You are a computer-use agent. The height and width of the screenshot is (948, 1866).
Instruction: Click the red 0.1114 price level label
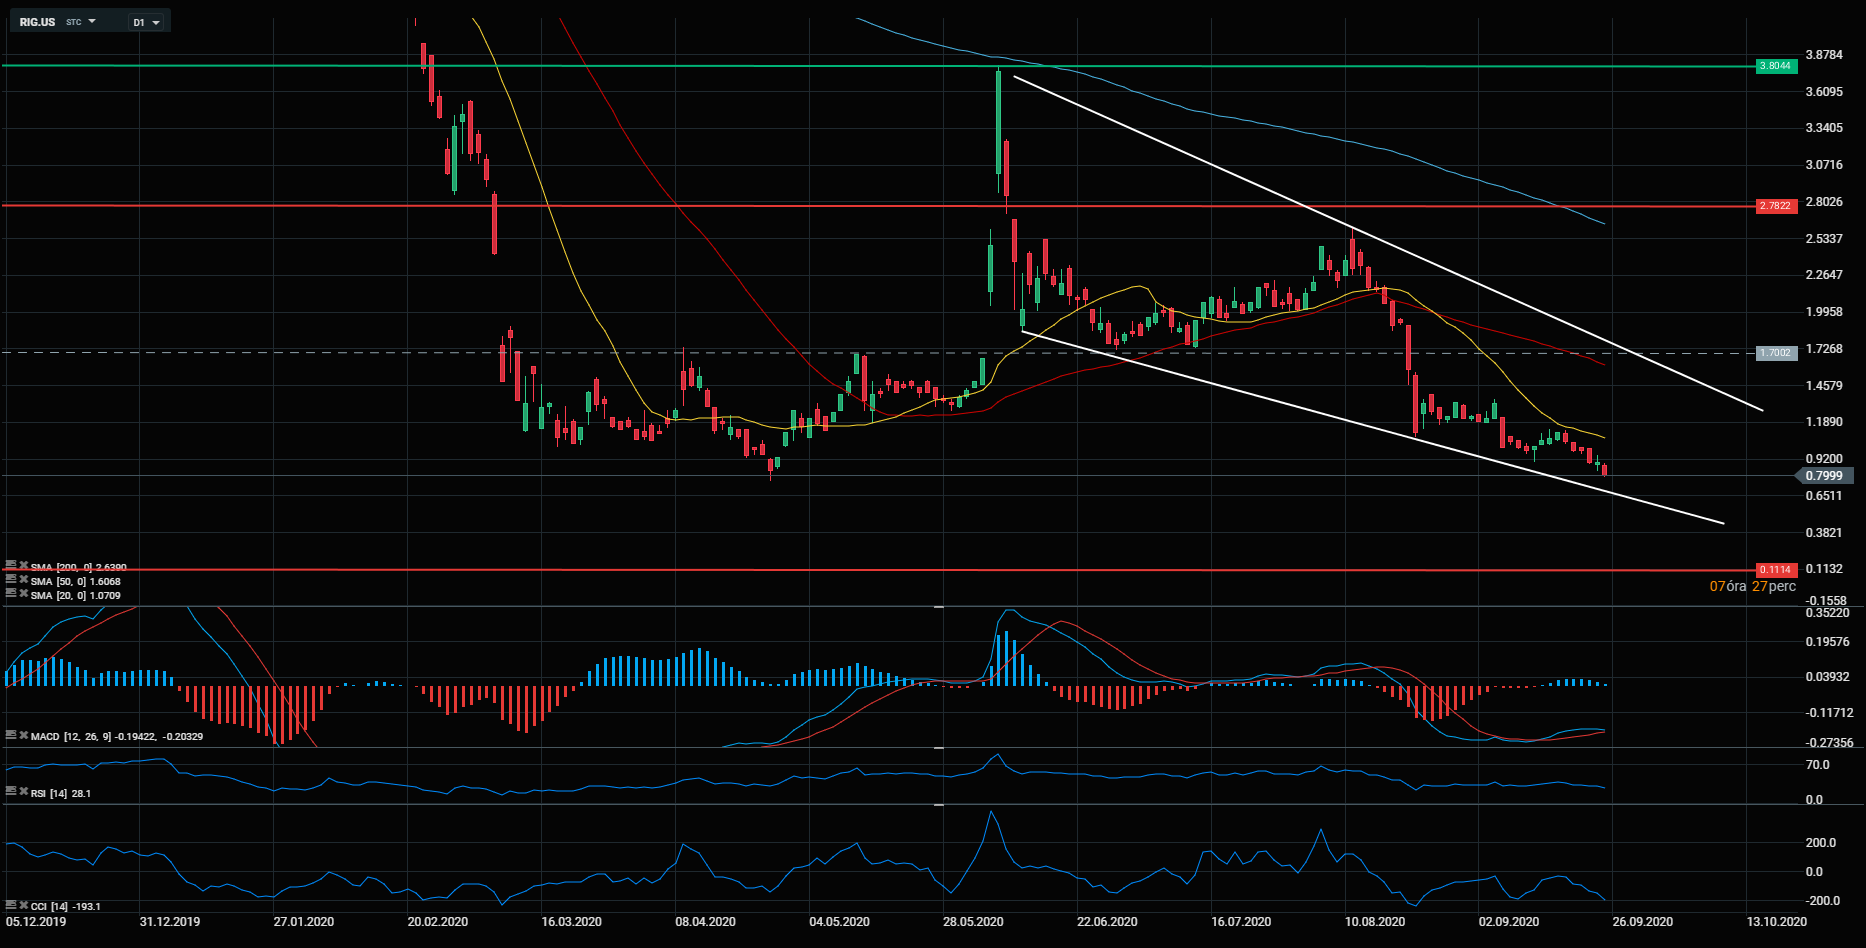(1776, 570)
